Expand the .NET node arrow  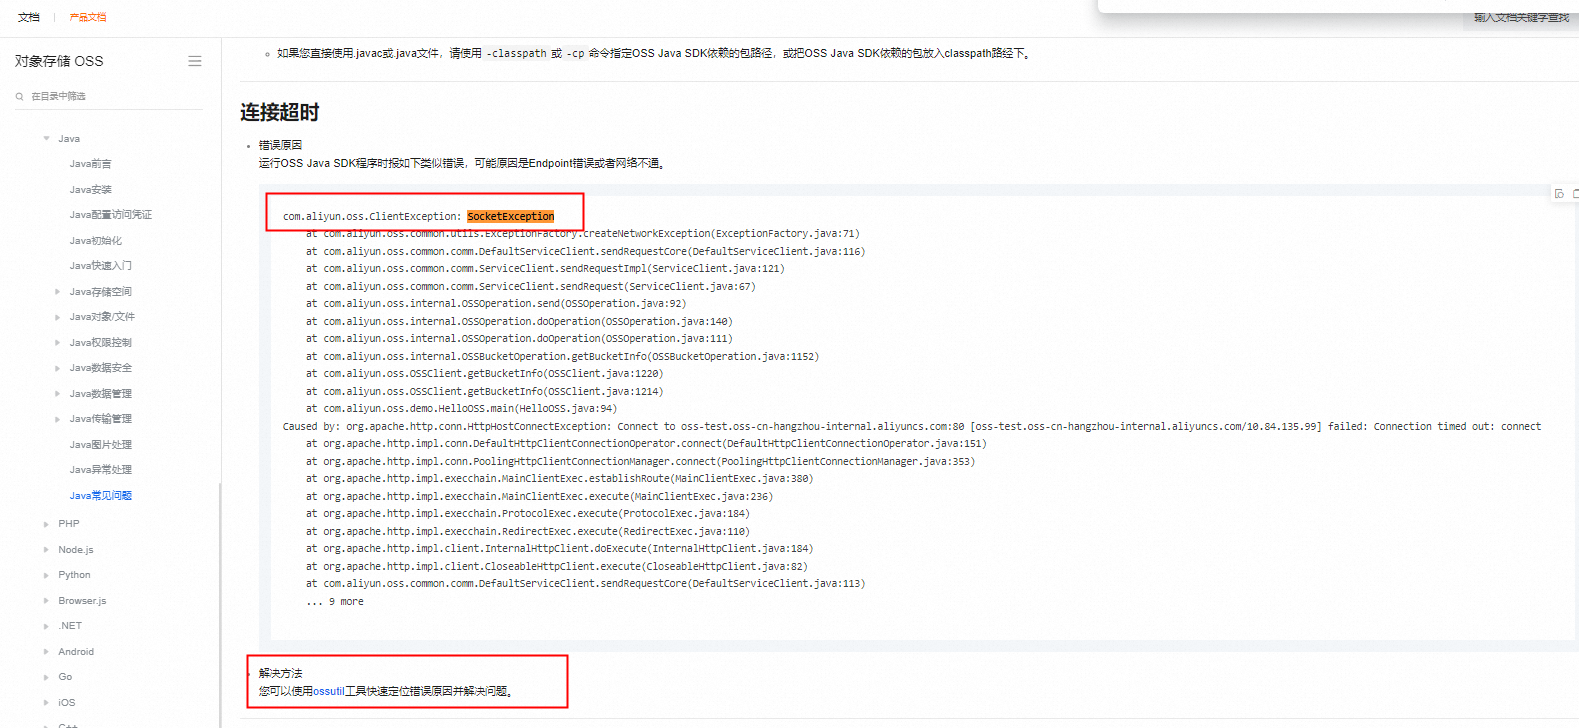coord(46,626)
